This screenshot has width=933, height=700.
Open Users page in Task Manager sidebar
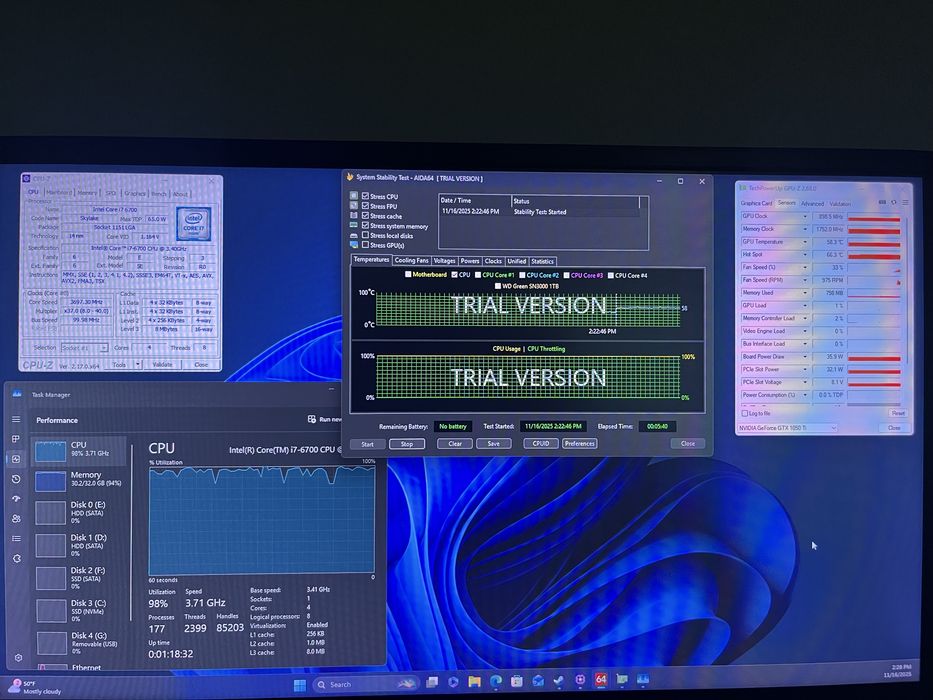coord(16,518)
